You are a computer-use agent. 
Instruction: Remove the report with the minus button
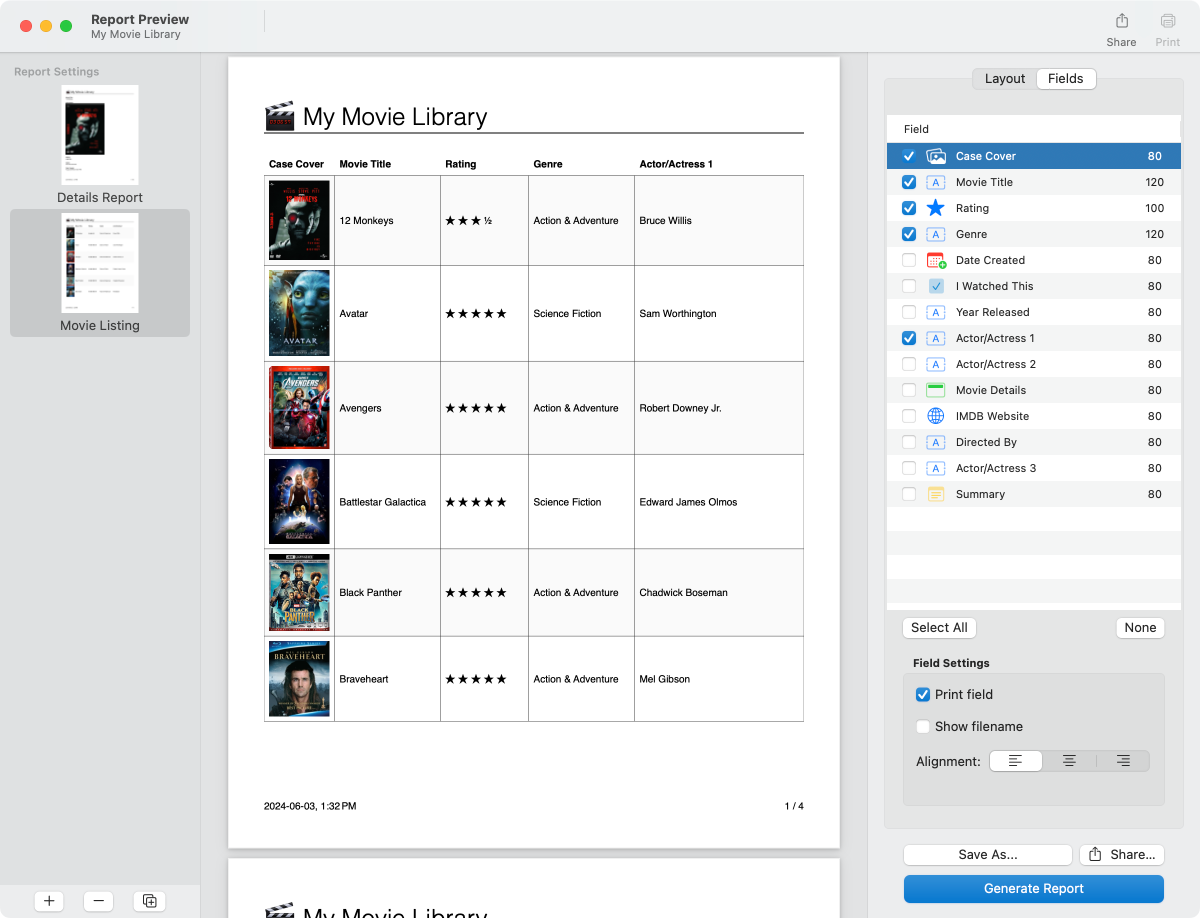(98, 901)
